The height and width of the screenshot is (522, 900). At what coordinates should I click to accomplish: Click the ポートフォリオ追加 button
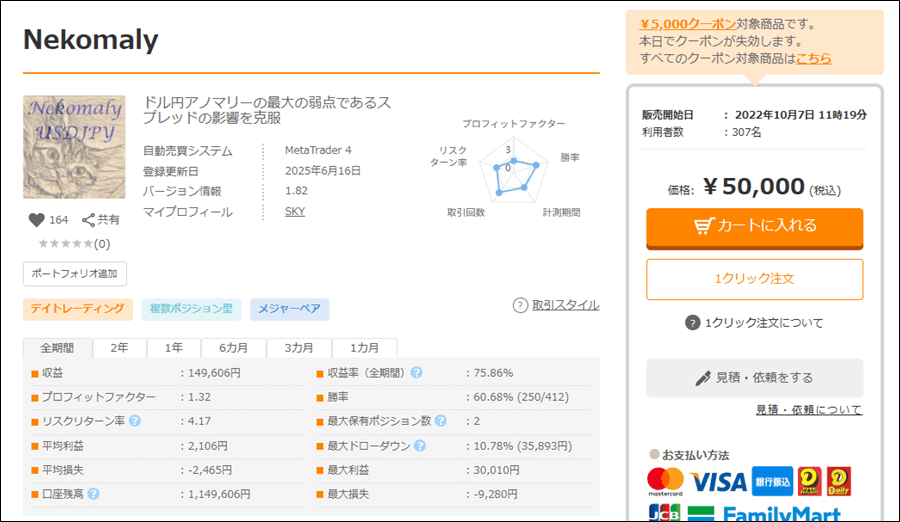[x=74, y=273]
